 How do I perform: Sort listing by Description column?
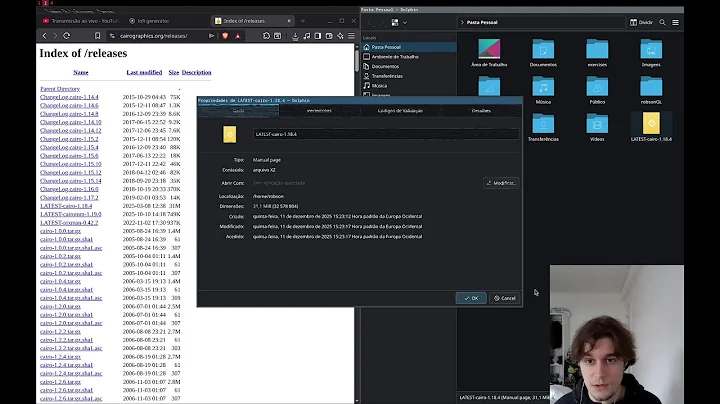point(197,73)
